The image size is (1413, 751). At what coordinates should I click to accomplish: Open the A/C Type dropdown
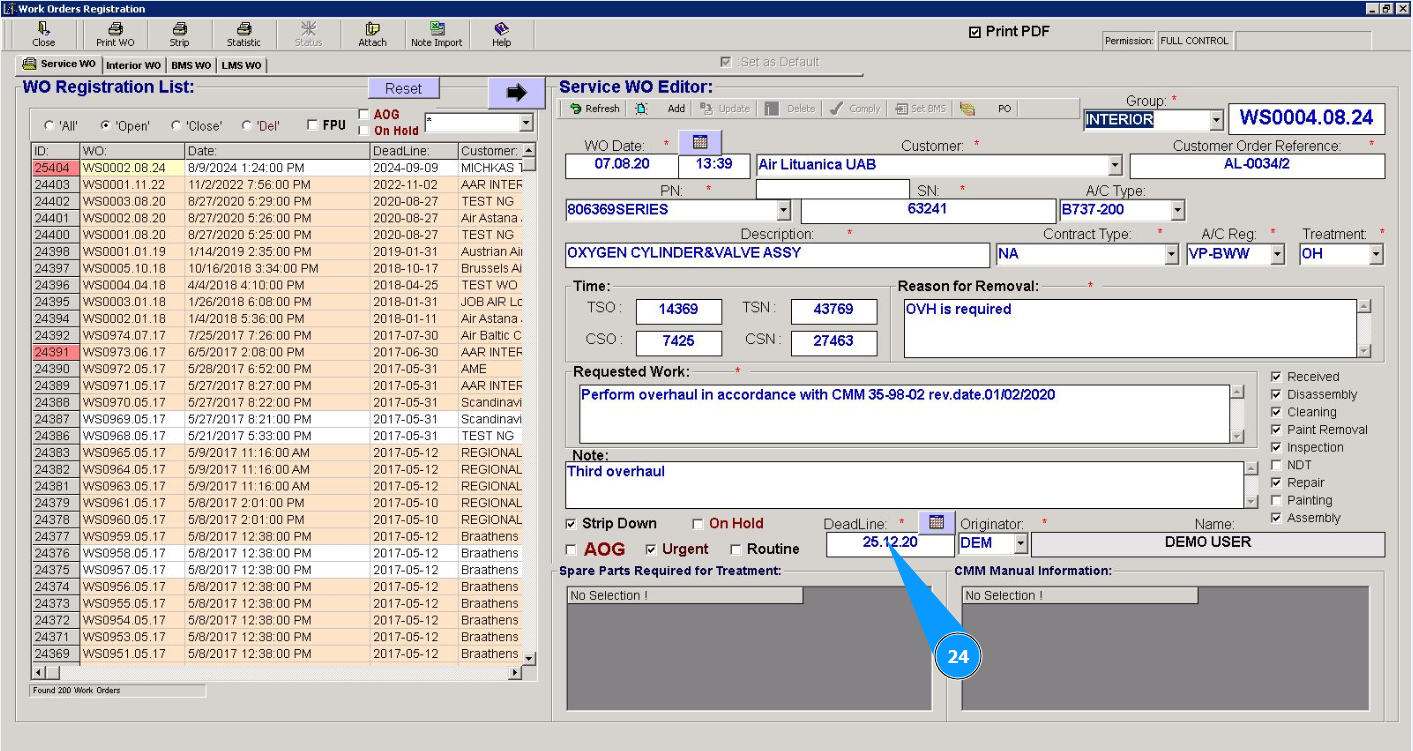1177,210
